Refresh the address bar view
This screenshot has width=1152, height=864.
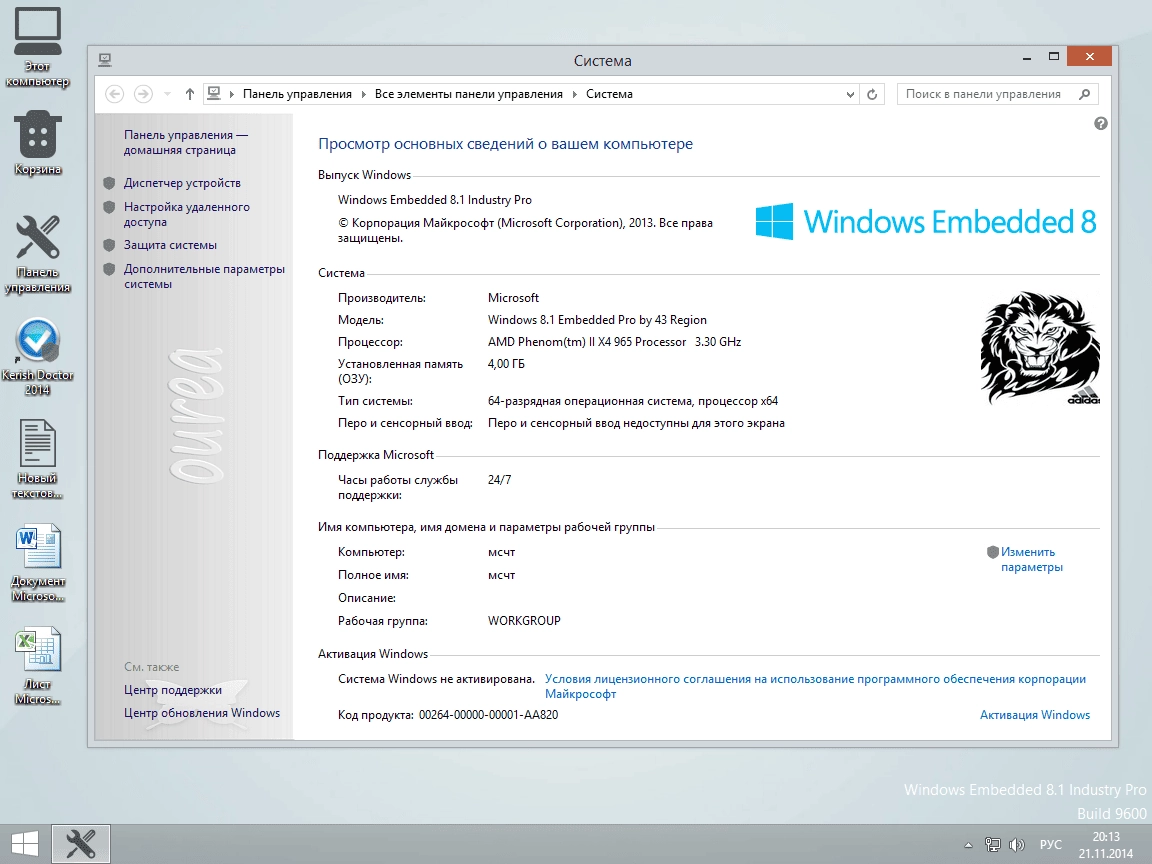pyautogui.click(x=872, y=94)
